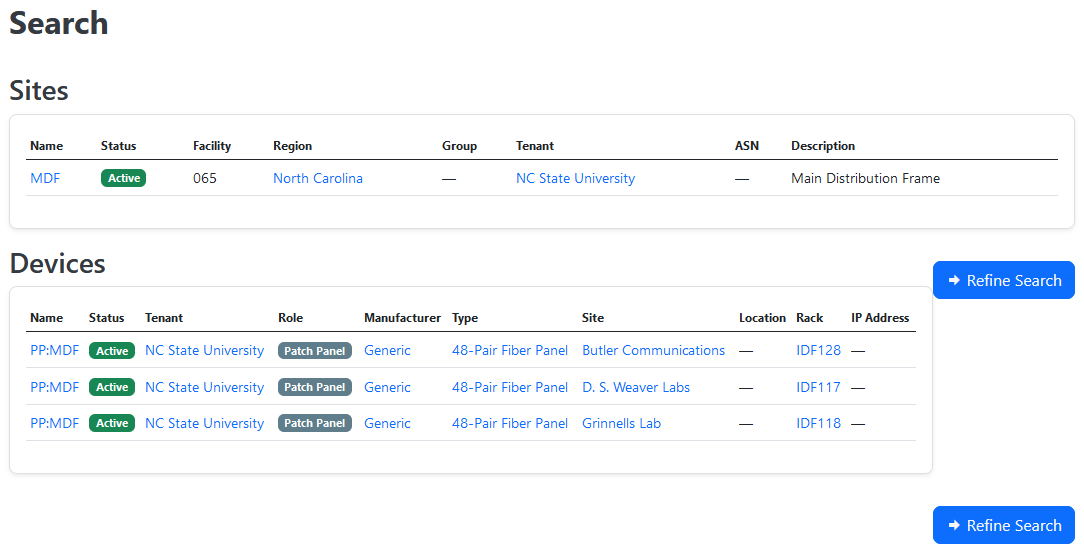Click the D. S. Weaver Labs link
Image resolution: width=1084 pixels, height=552 pixels.
tap(636, 387)
